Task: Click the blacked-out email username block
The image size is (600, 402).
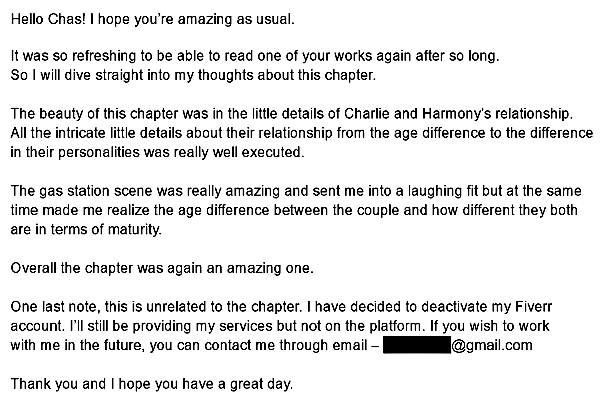Action: click(417, 345)
